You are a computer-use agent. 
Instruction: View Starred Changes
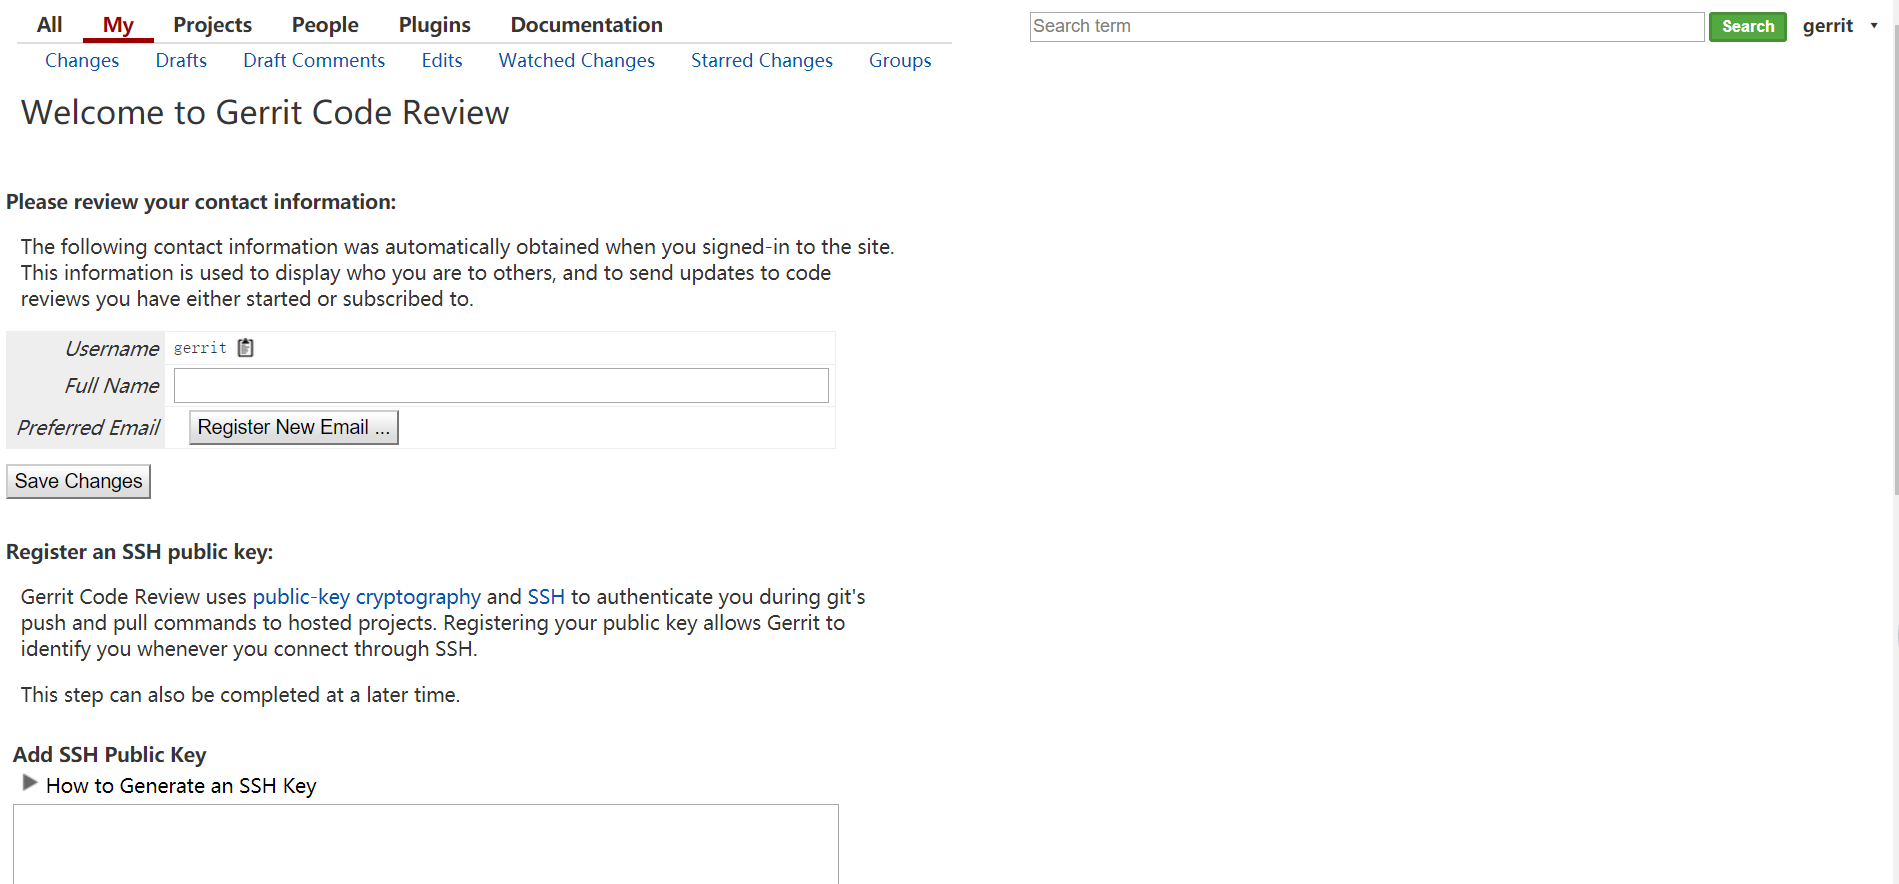point(761,61)
